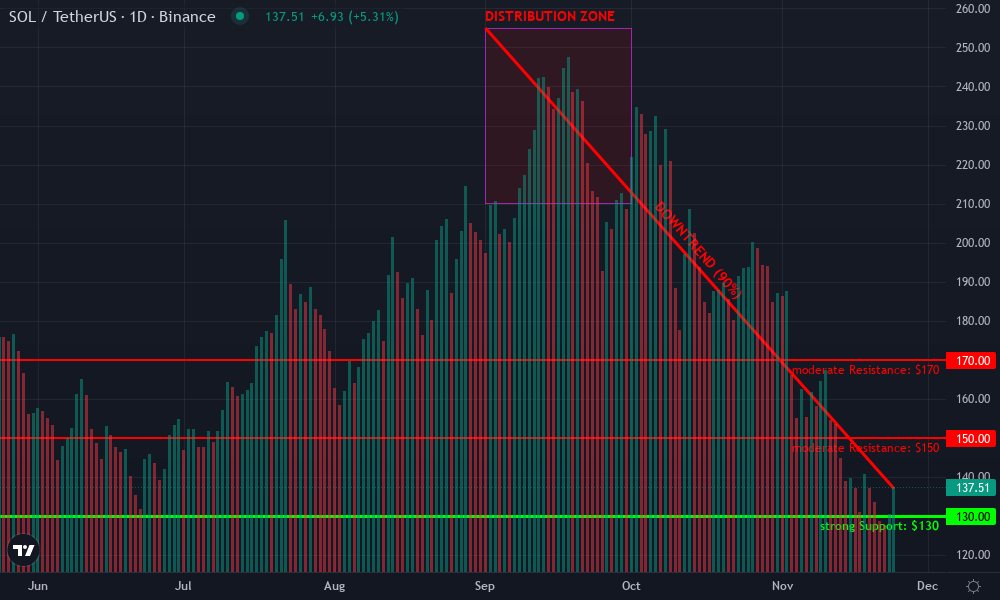Click the teal 137.51 last-price tag
The image size is (1000, 600).
[x=969, y=489]
